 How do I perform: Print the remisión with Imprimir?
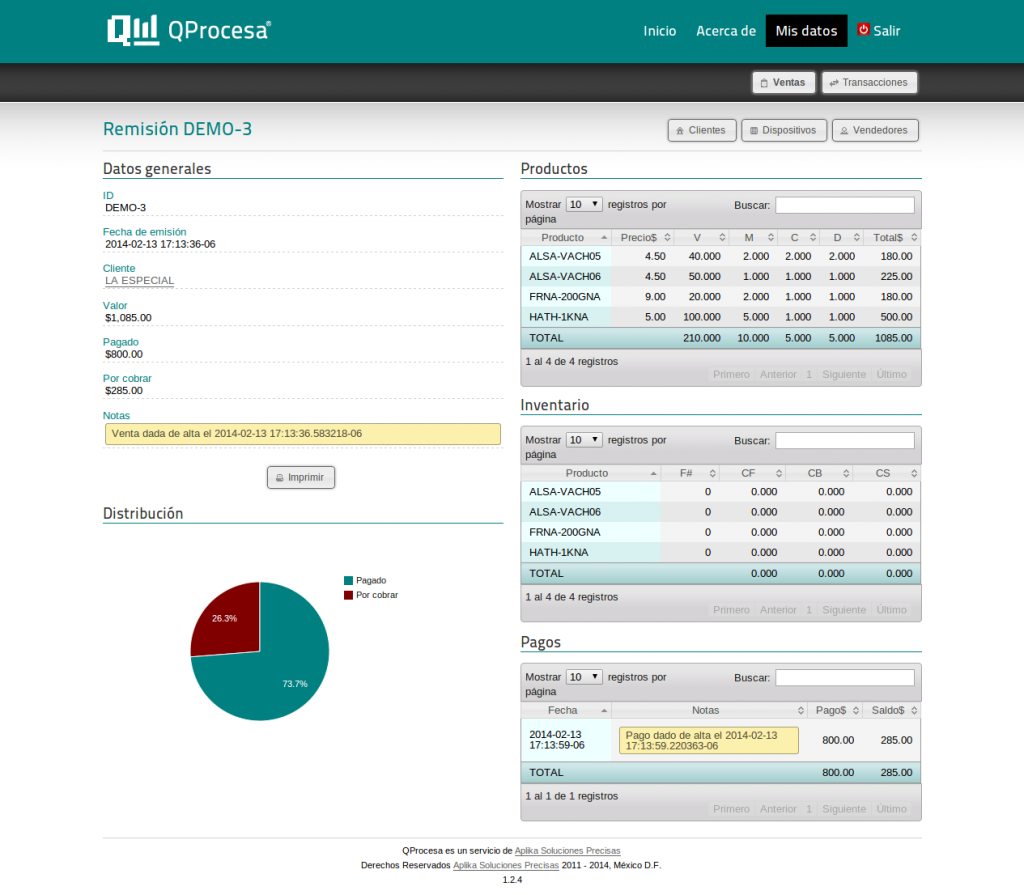(x=300, y=478)
